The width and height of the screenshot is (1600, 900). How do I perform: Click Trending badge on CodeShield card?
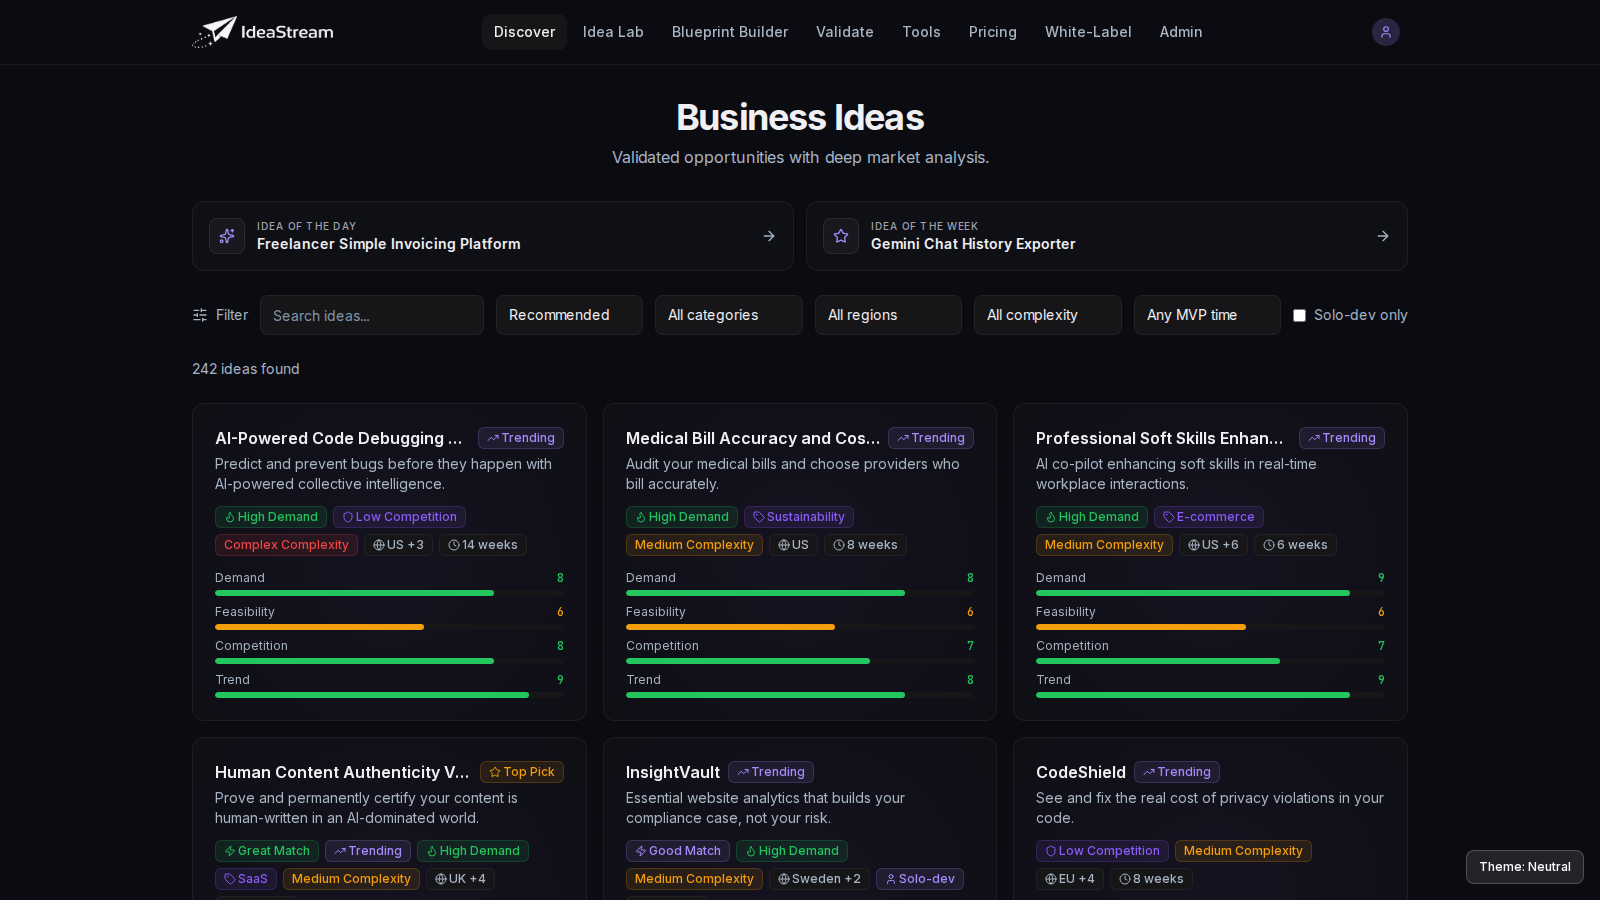(x=1177, y=772)
